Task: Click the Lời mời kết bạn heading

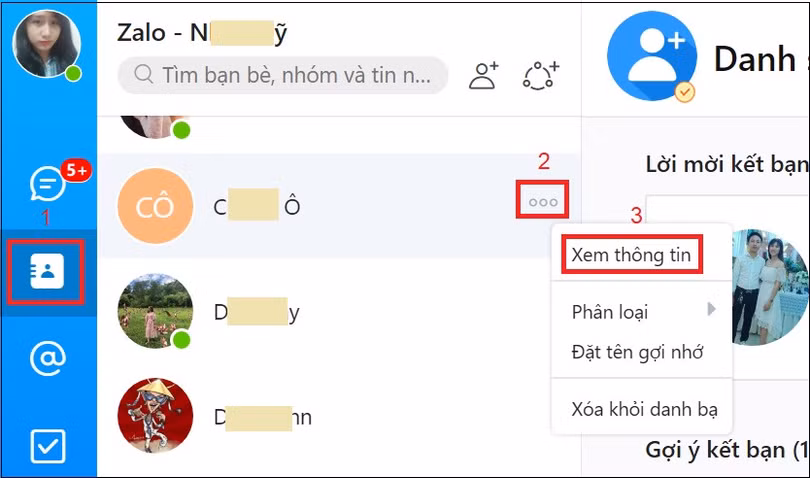Action: point(726,164)
